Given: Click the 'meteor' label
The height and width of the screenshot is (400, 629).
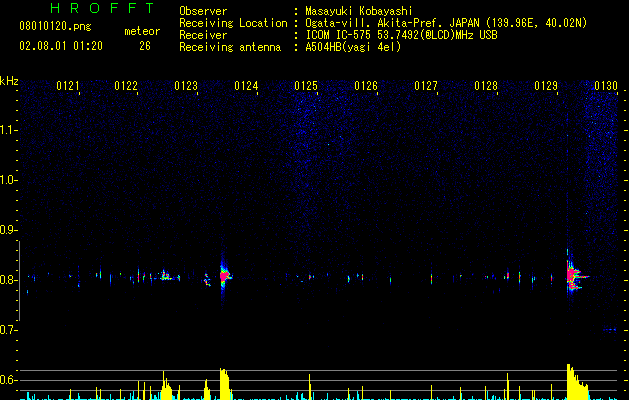Looking at the screenshot, I should coord(142,31).
